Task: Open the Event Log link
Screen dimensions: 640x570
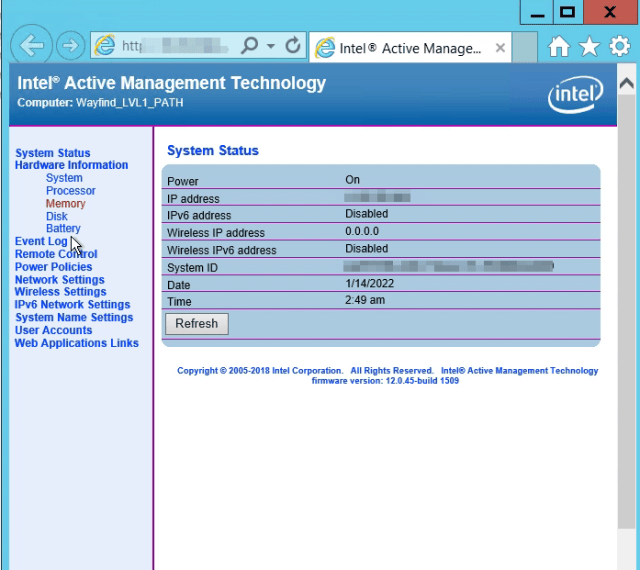Action: pos(41,241)
